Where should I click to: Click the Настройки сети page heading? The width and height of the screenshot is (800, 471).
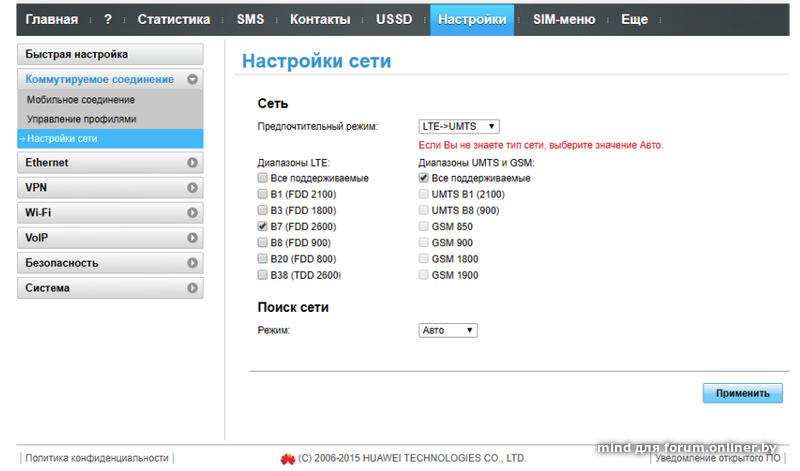(x=316, y=61)
